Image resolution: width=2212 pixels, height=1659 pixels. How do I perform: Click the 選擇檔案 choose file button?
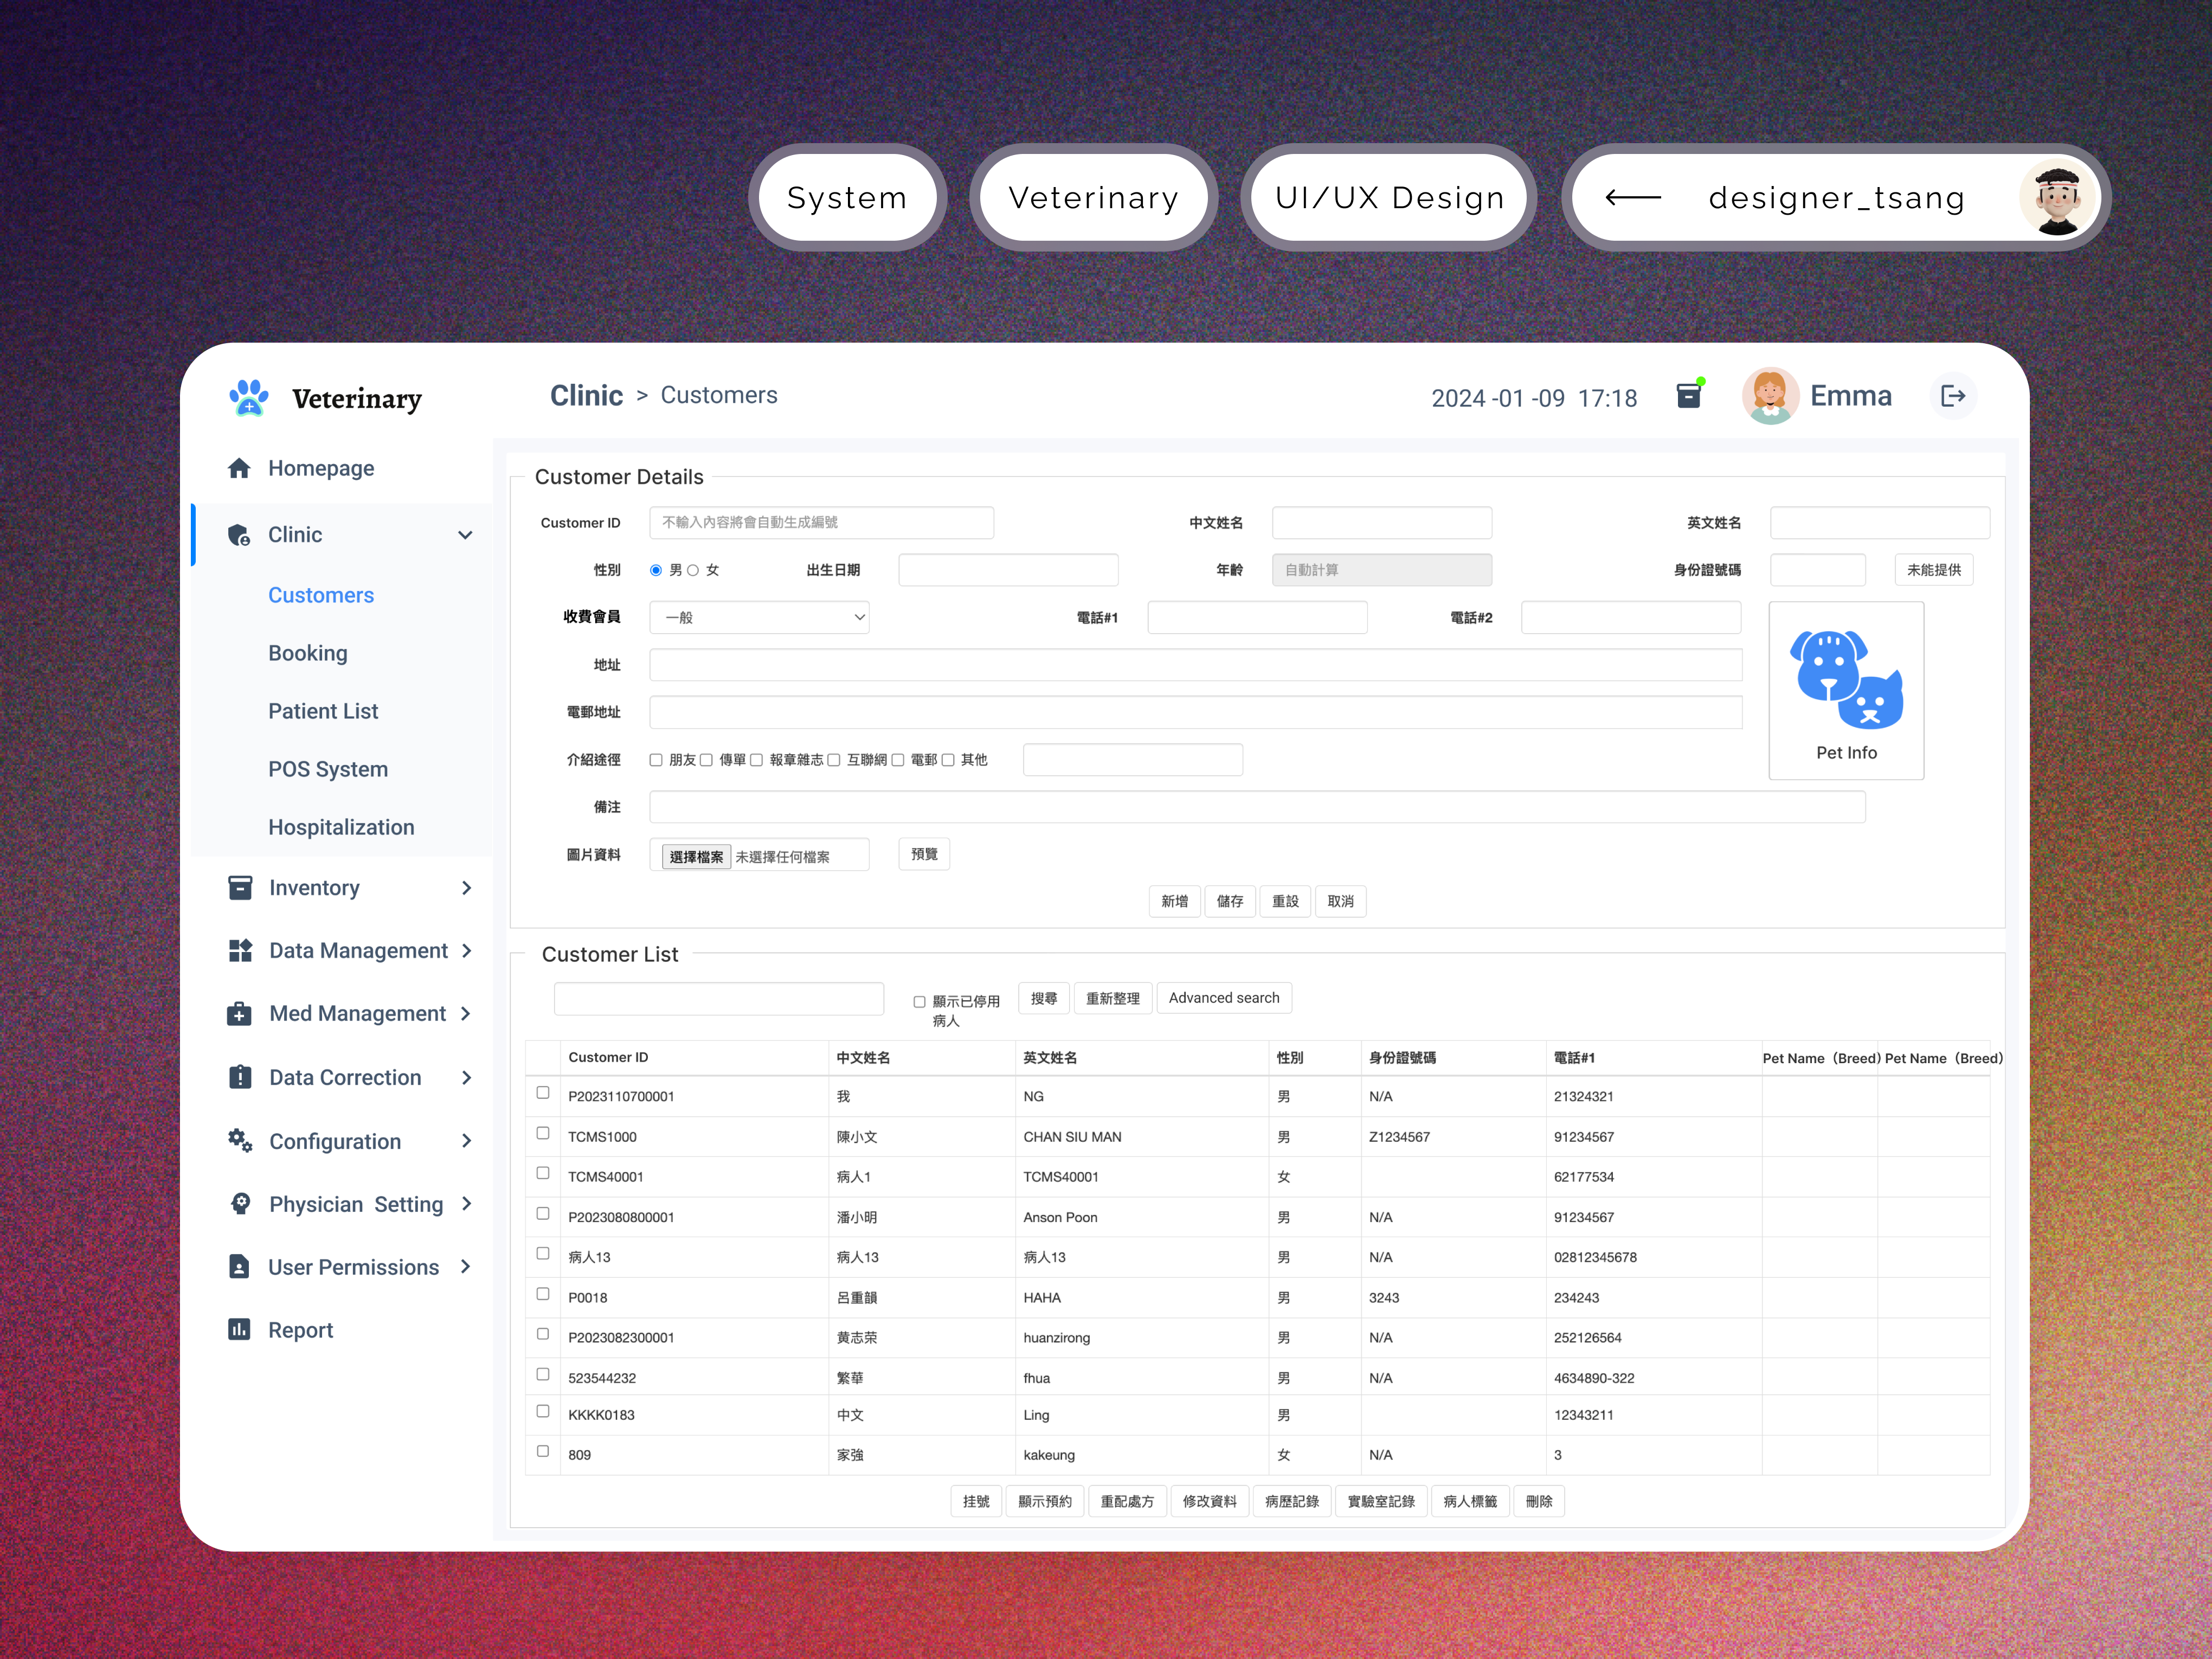click(696, 857)
